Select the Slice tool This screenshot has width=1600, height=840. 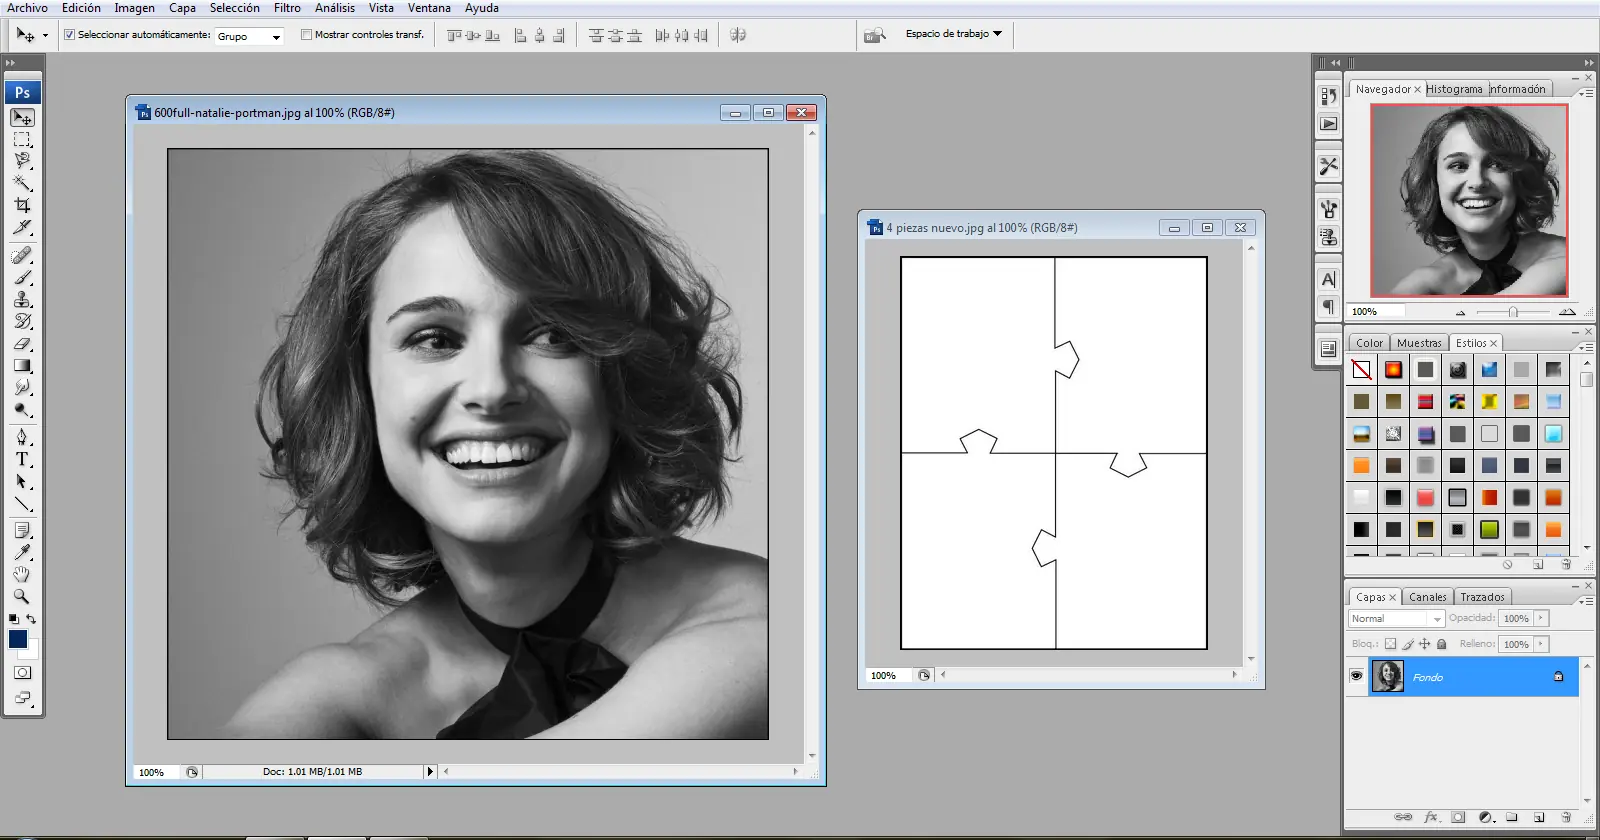[x=22, y=227]
